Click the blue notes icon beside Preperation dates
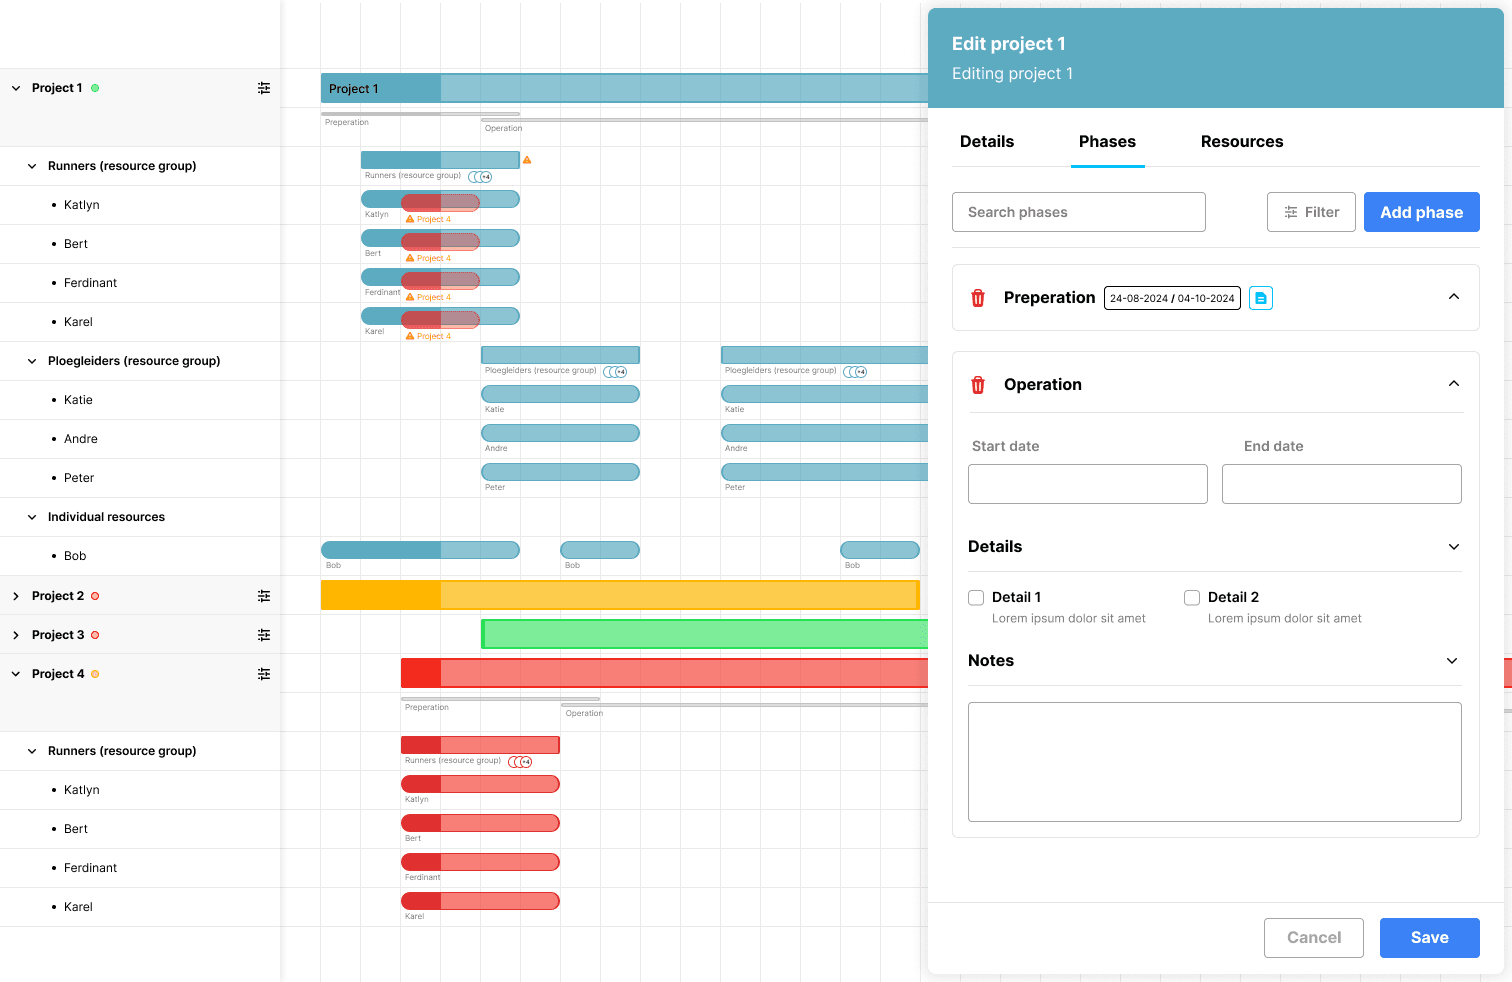 tap(1260, 297)
